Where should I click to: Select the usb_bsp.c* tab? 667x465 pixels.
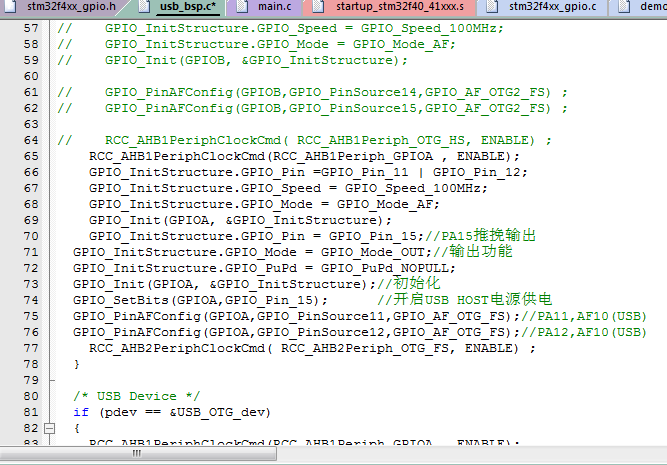click(x=188, y=7)
